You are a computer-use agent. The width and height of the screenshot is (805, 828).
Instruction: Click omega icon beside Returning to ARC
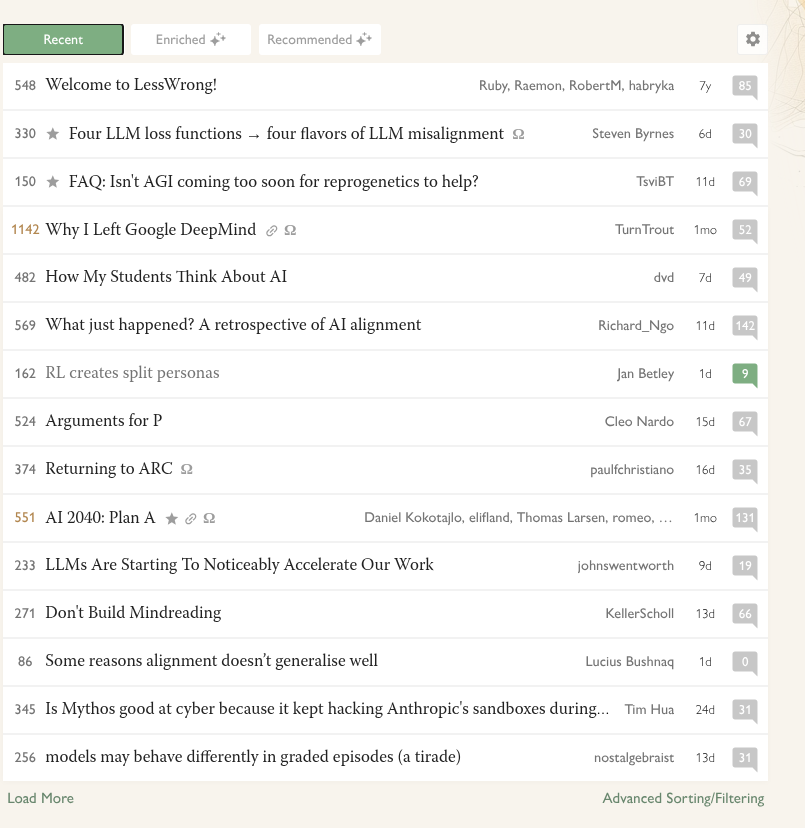(x=186, y=469)
